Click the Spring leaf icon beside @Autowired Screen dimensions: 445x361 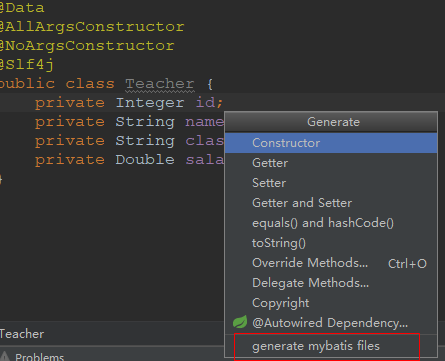(x=240, y=322)
